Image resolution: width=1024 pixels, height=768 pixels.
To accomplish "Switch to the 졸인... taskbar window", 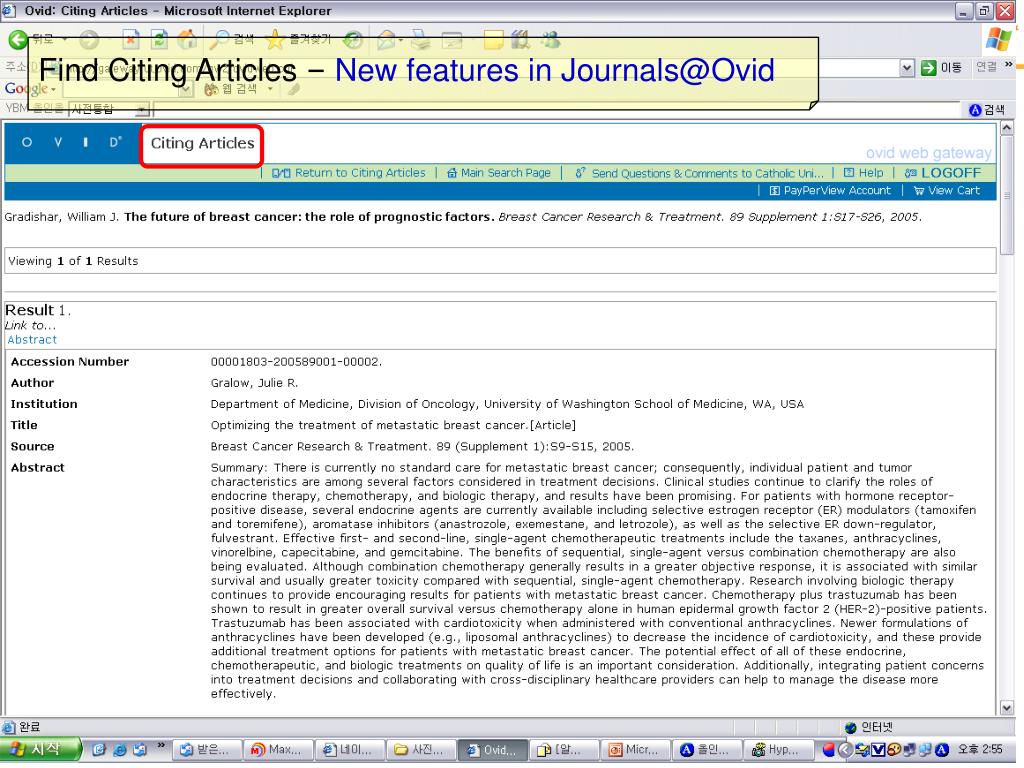I will coord(705,750).
